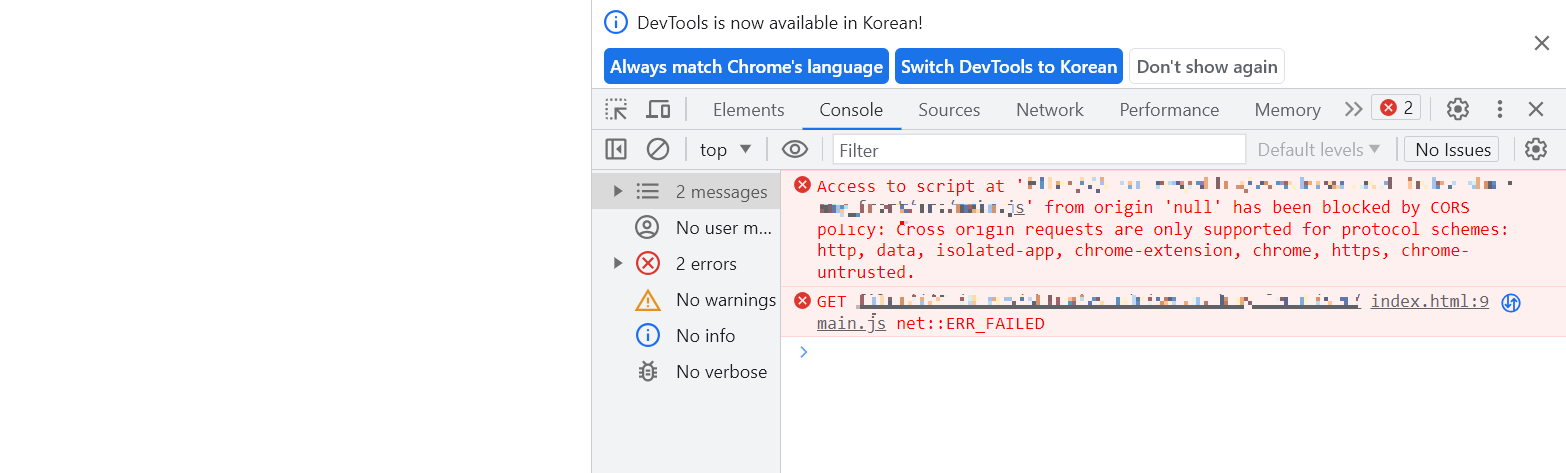Dismiss the language notification bar
The width and height of the screenshot is (1566, 473).
1542,43
